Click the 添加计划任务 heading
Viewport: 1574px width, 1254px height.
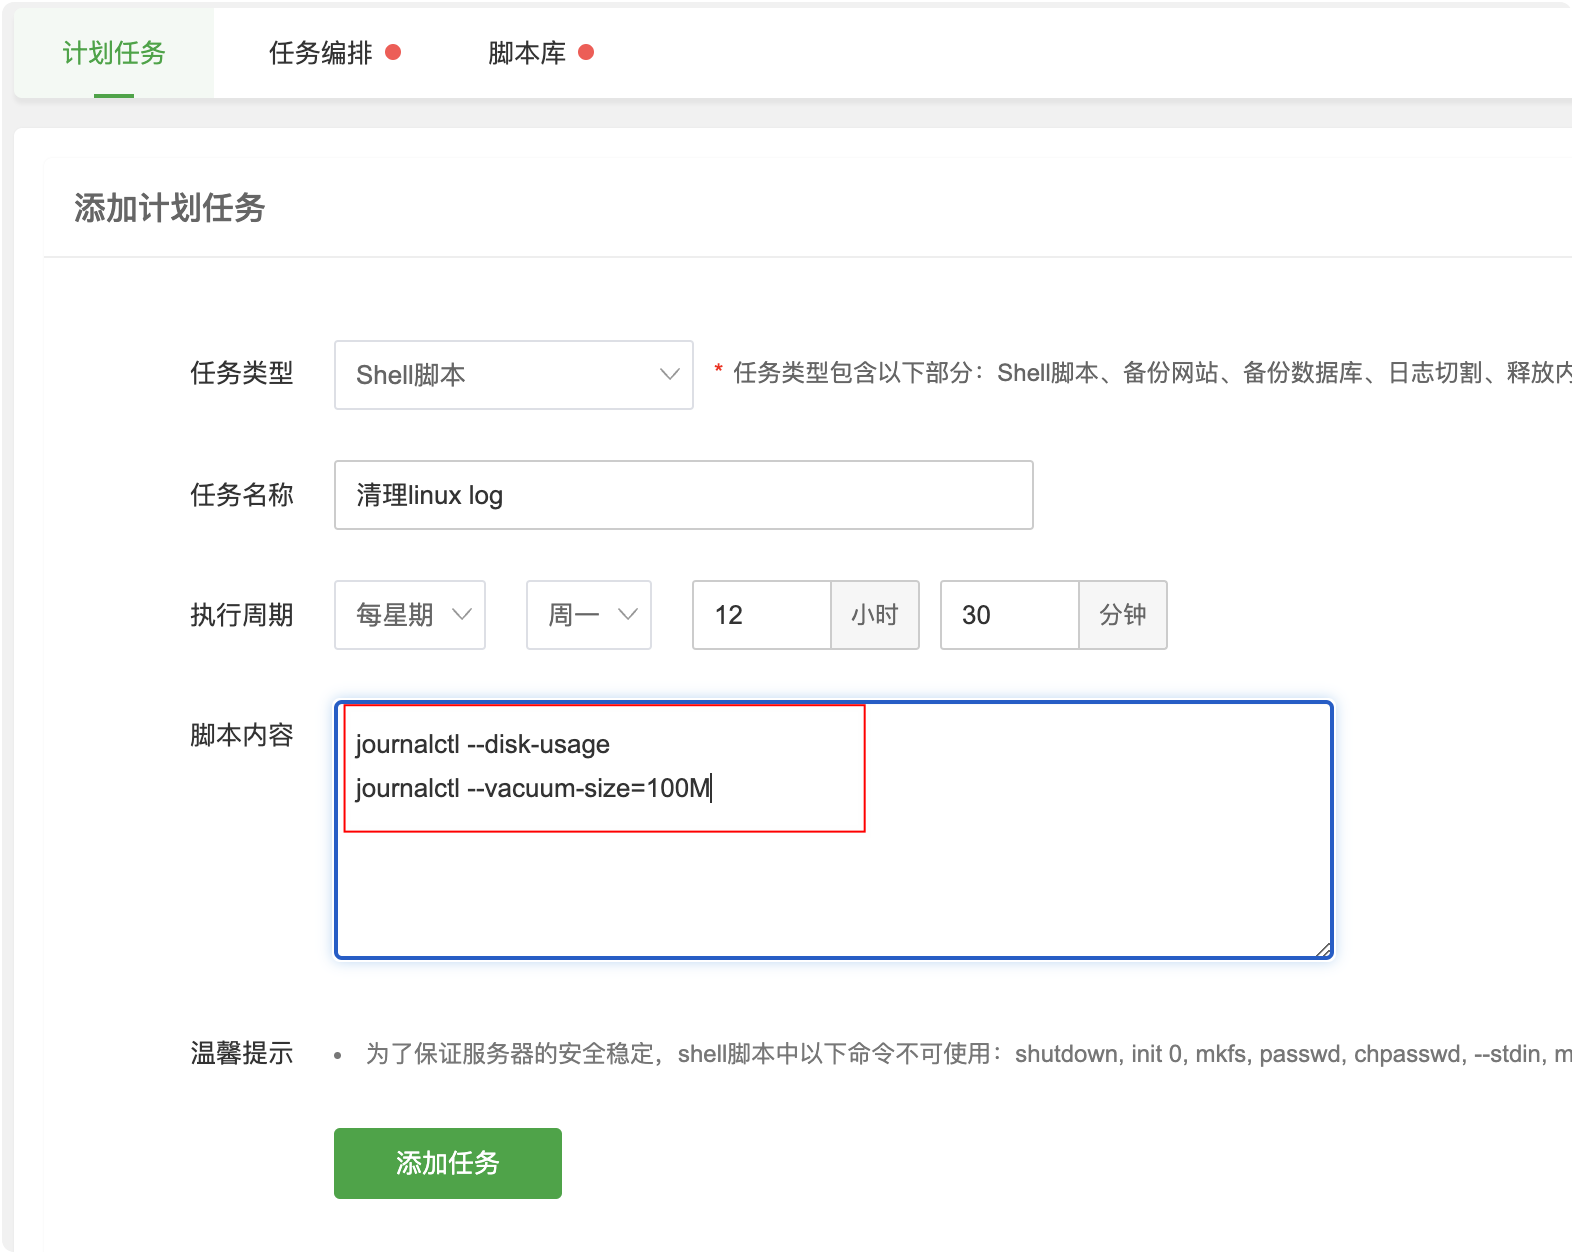coord(169,208)
